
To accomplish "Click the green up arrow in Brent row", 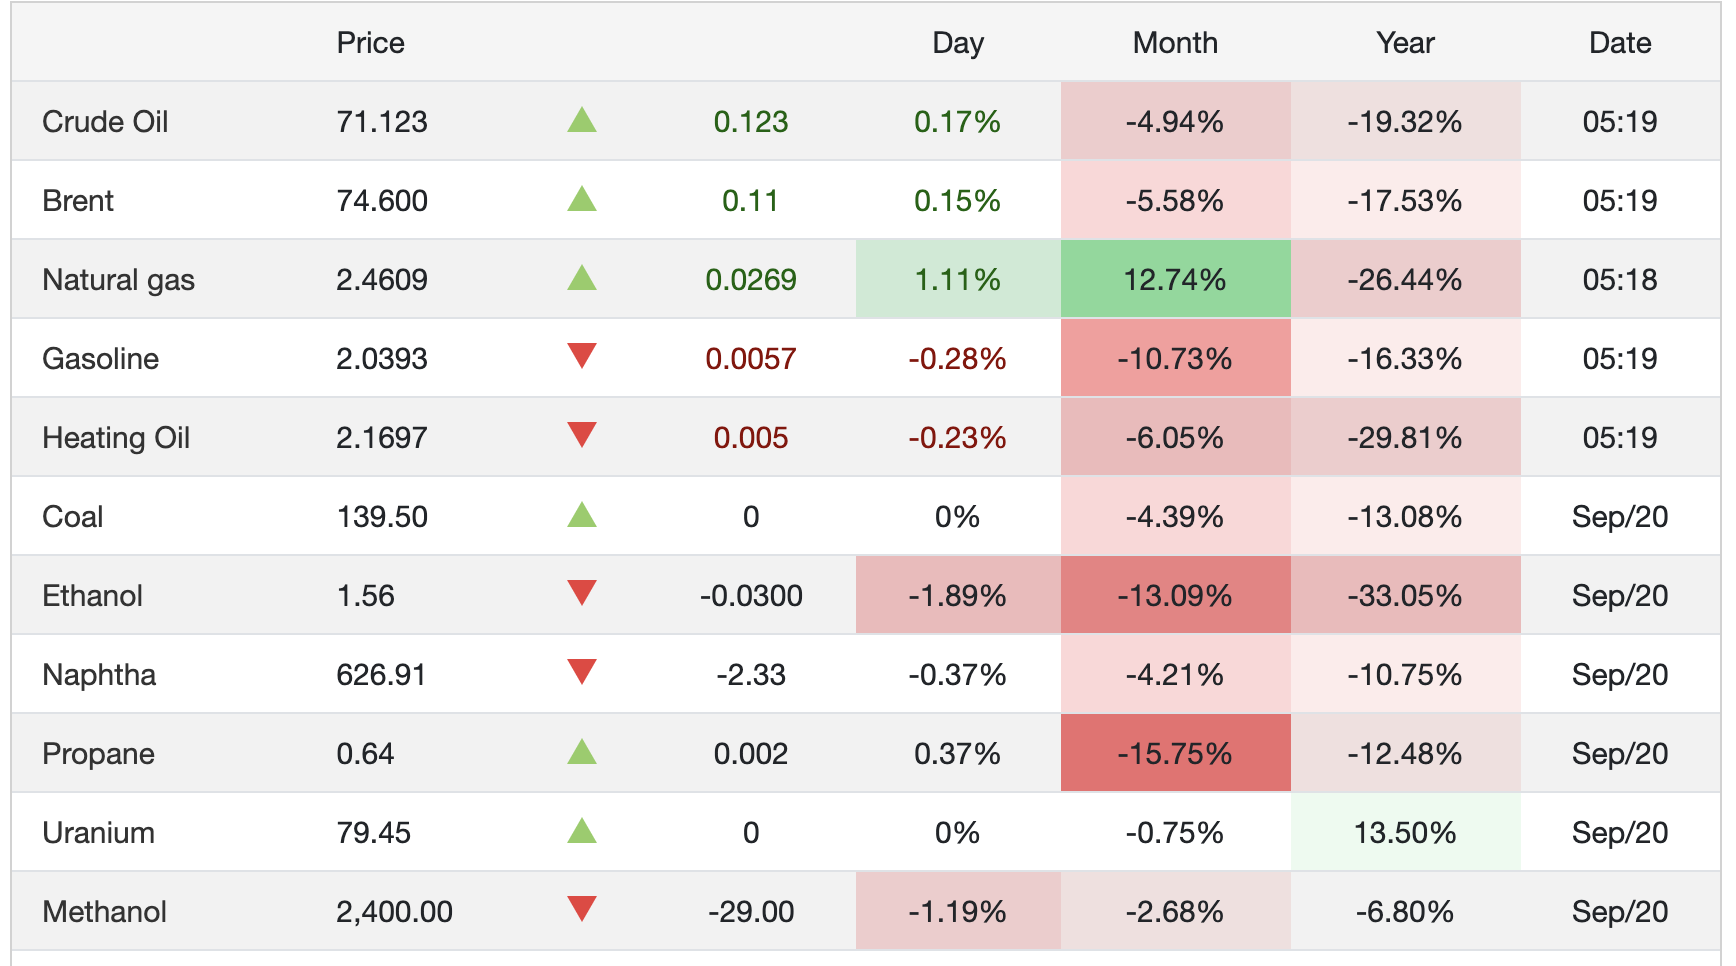I will tap(582, 200).
